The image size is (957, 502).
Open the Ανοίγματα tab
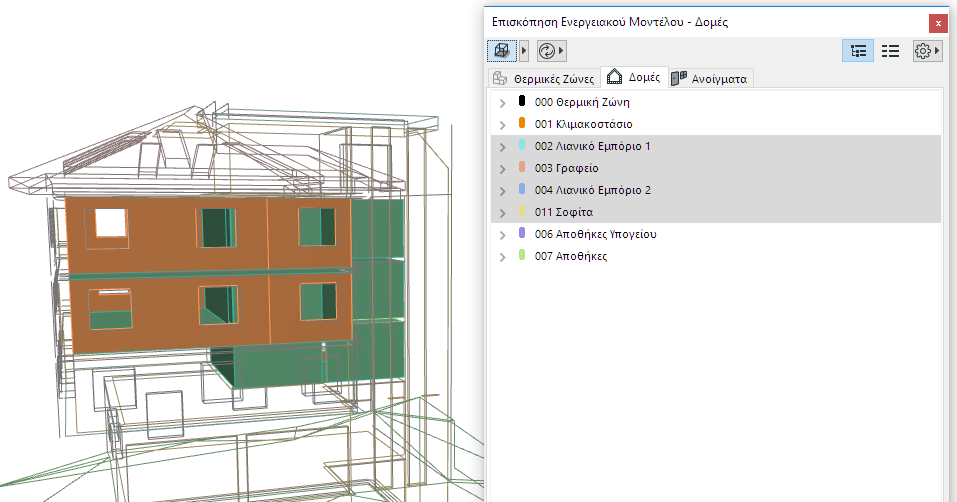point(710,79)
